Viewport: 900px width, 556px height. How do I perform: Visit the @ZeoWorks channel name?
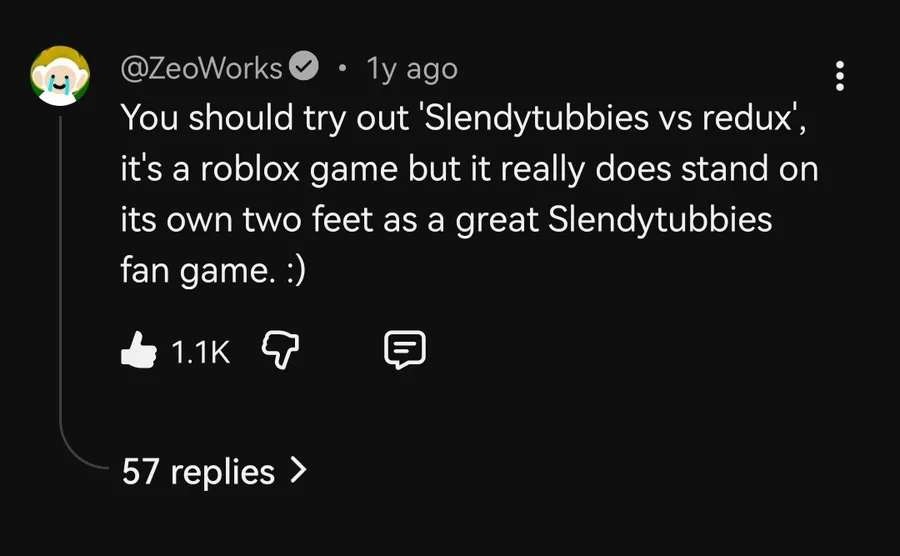[202, 68]
